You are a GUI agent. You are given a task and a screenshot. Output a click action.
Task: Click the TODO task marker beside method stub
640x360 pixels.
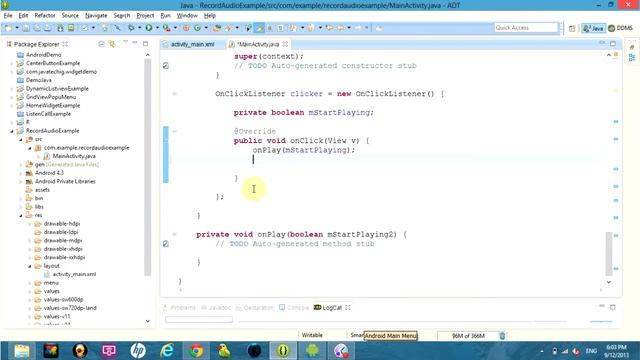pyautogui.click(x=166, y=244)
